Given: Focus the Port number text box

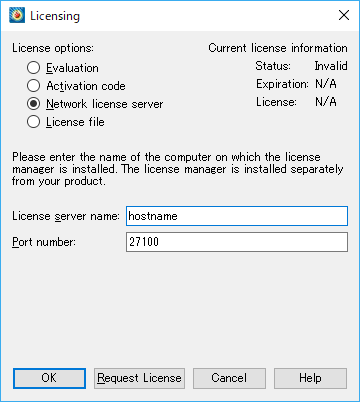Looking at the screenshot, I should 237,242.
